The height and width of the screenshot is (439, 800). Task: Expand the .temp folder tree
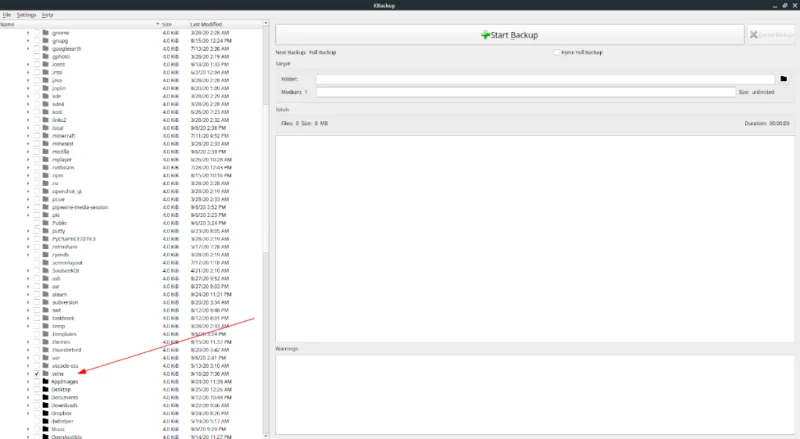pos(28,326)
